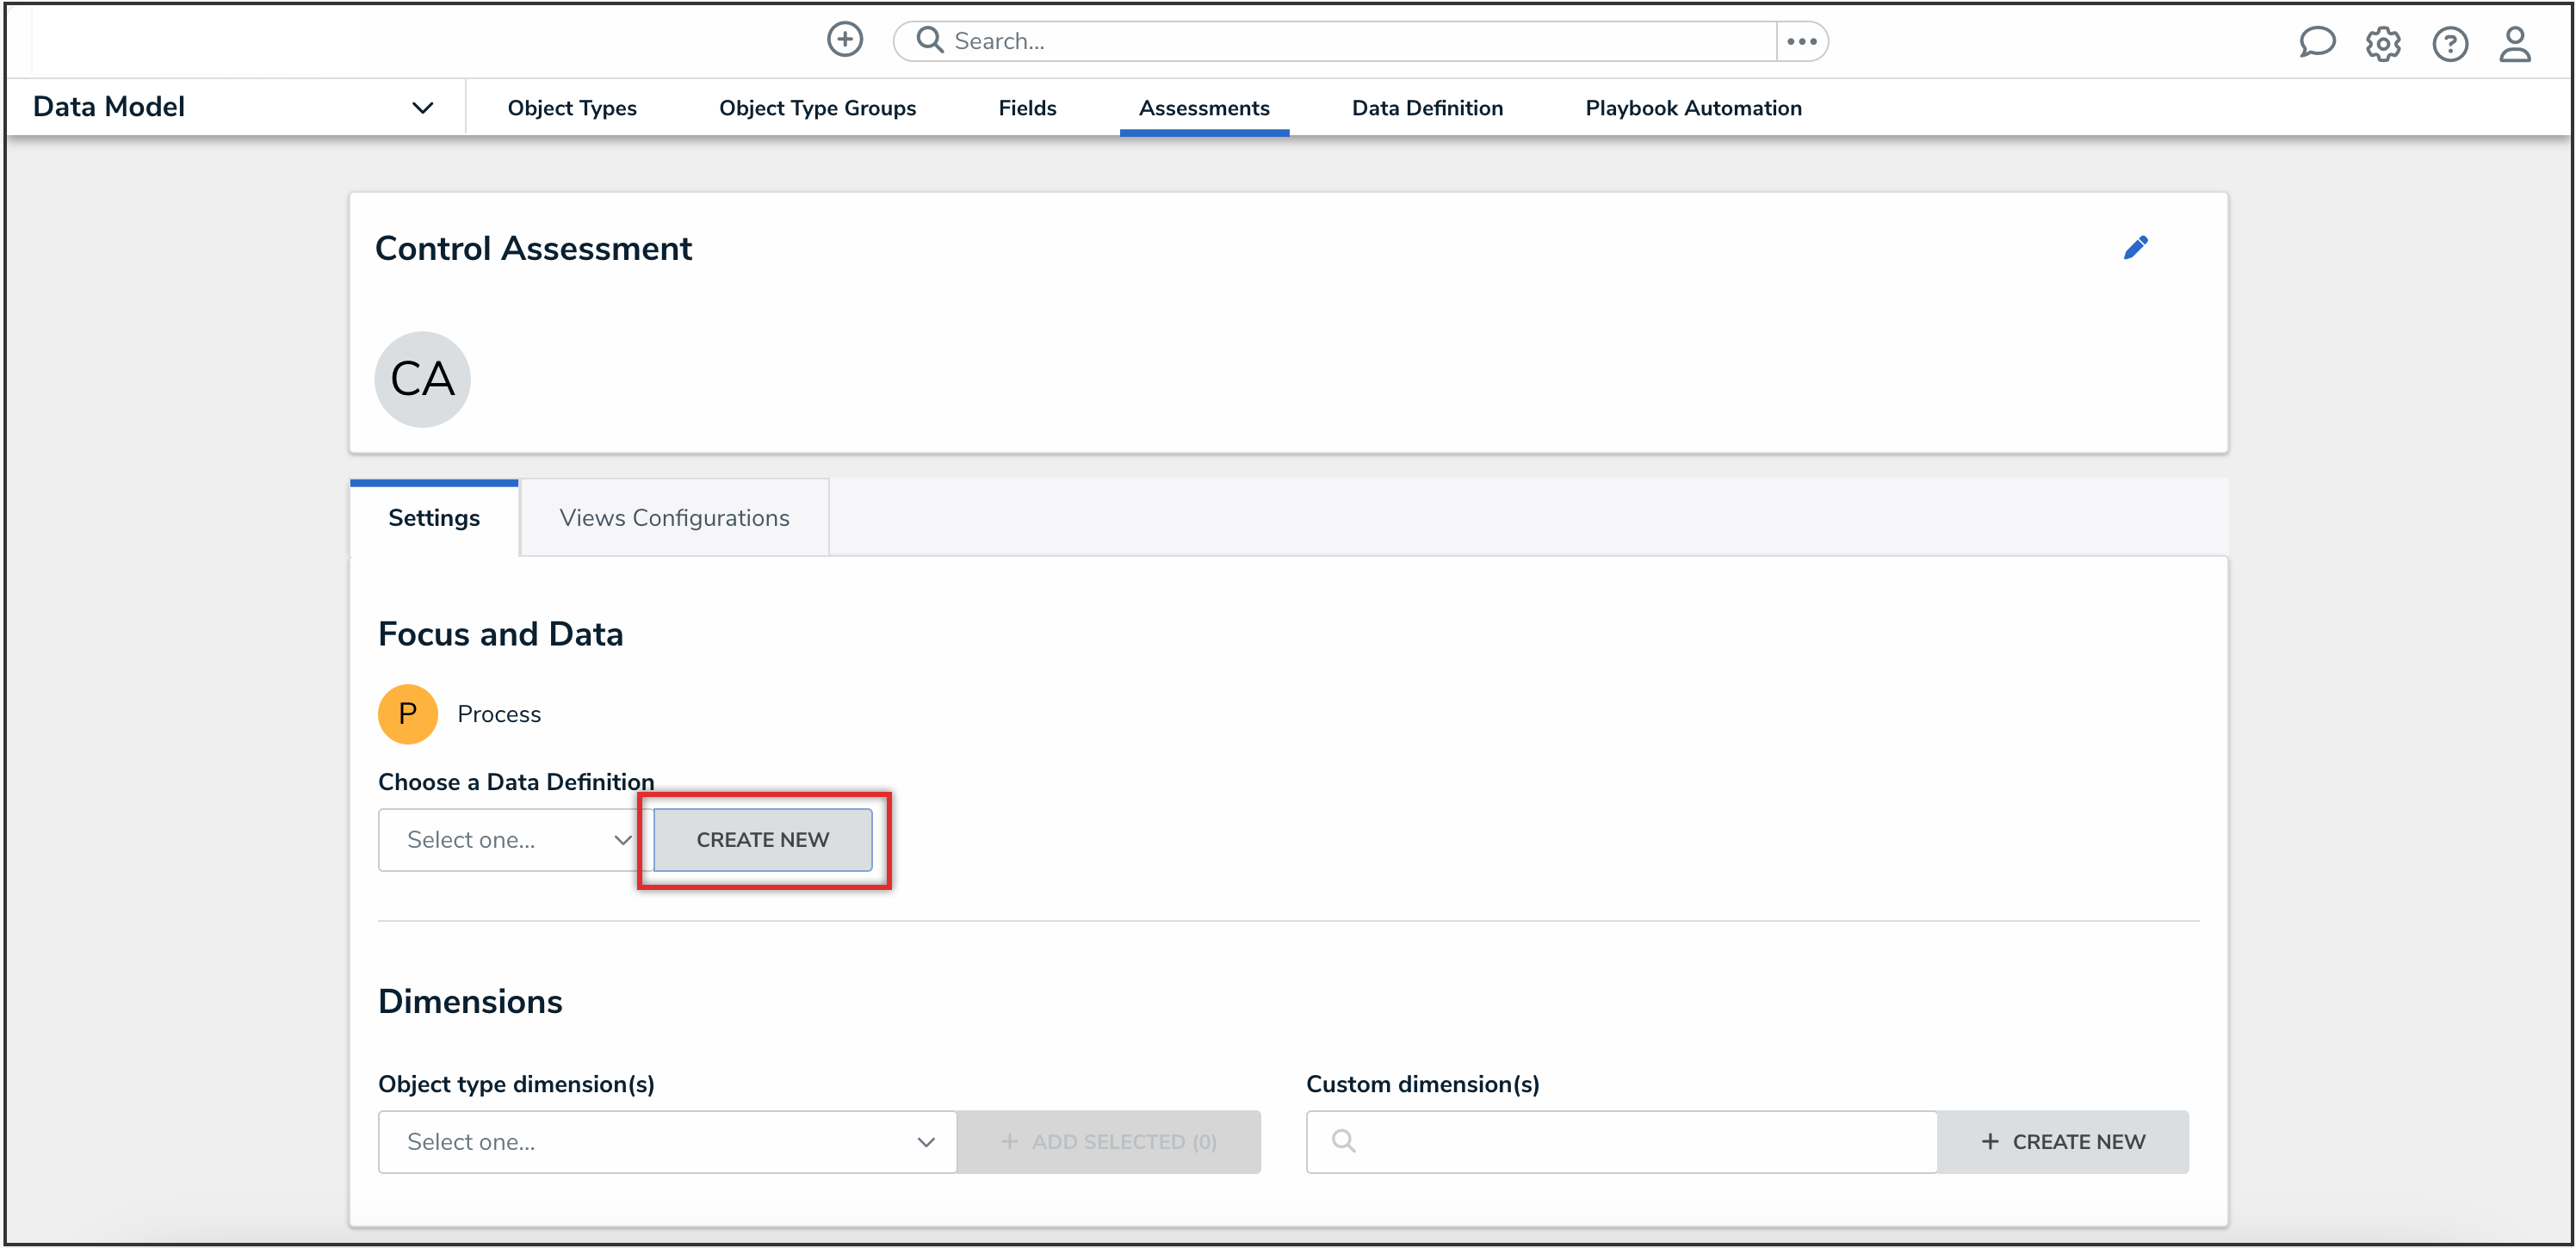Click the custom dimensions search field
2576x1248 pixels.
(1620, 1141)
